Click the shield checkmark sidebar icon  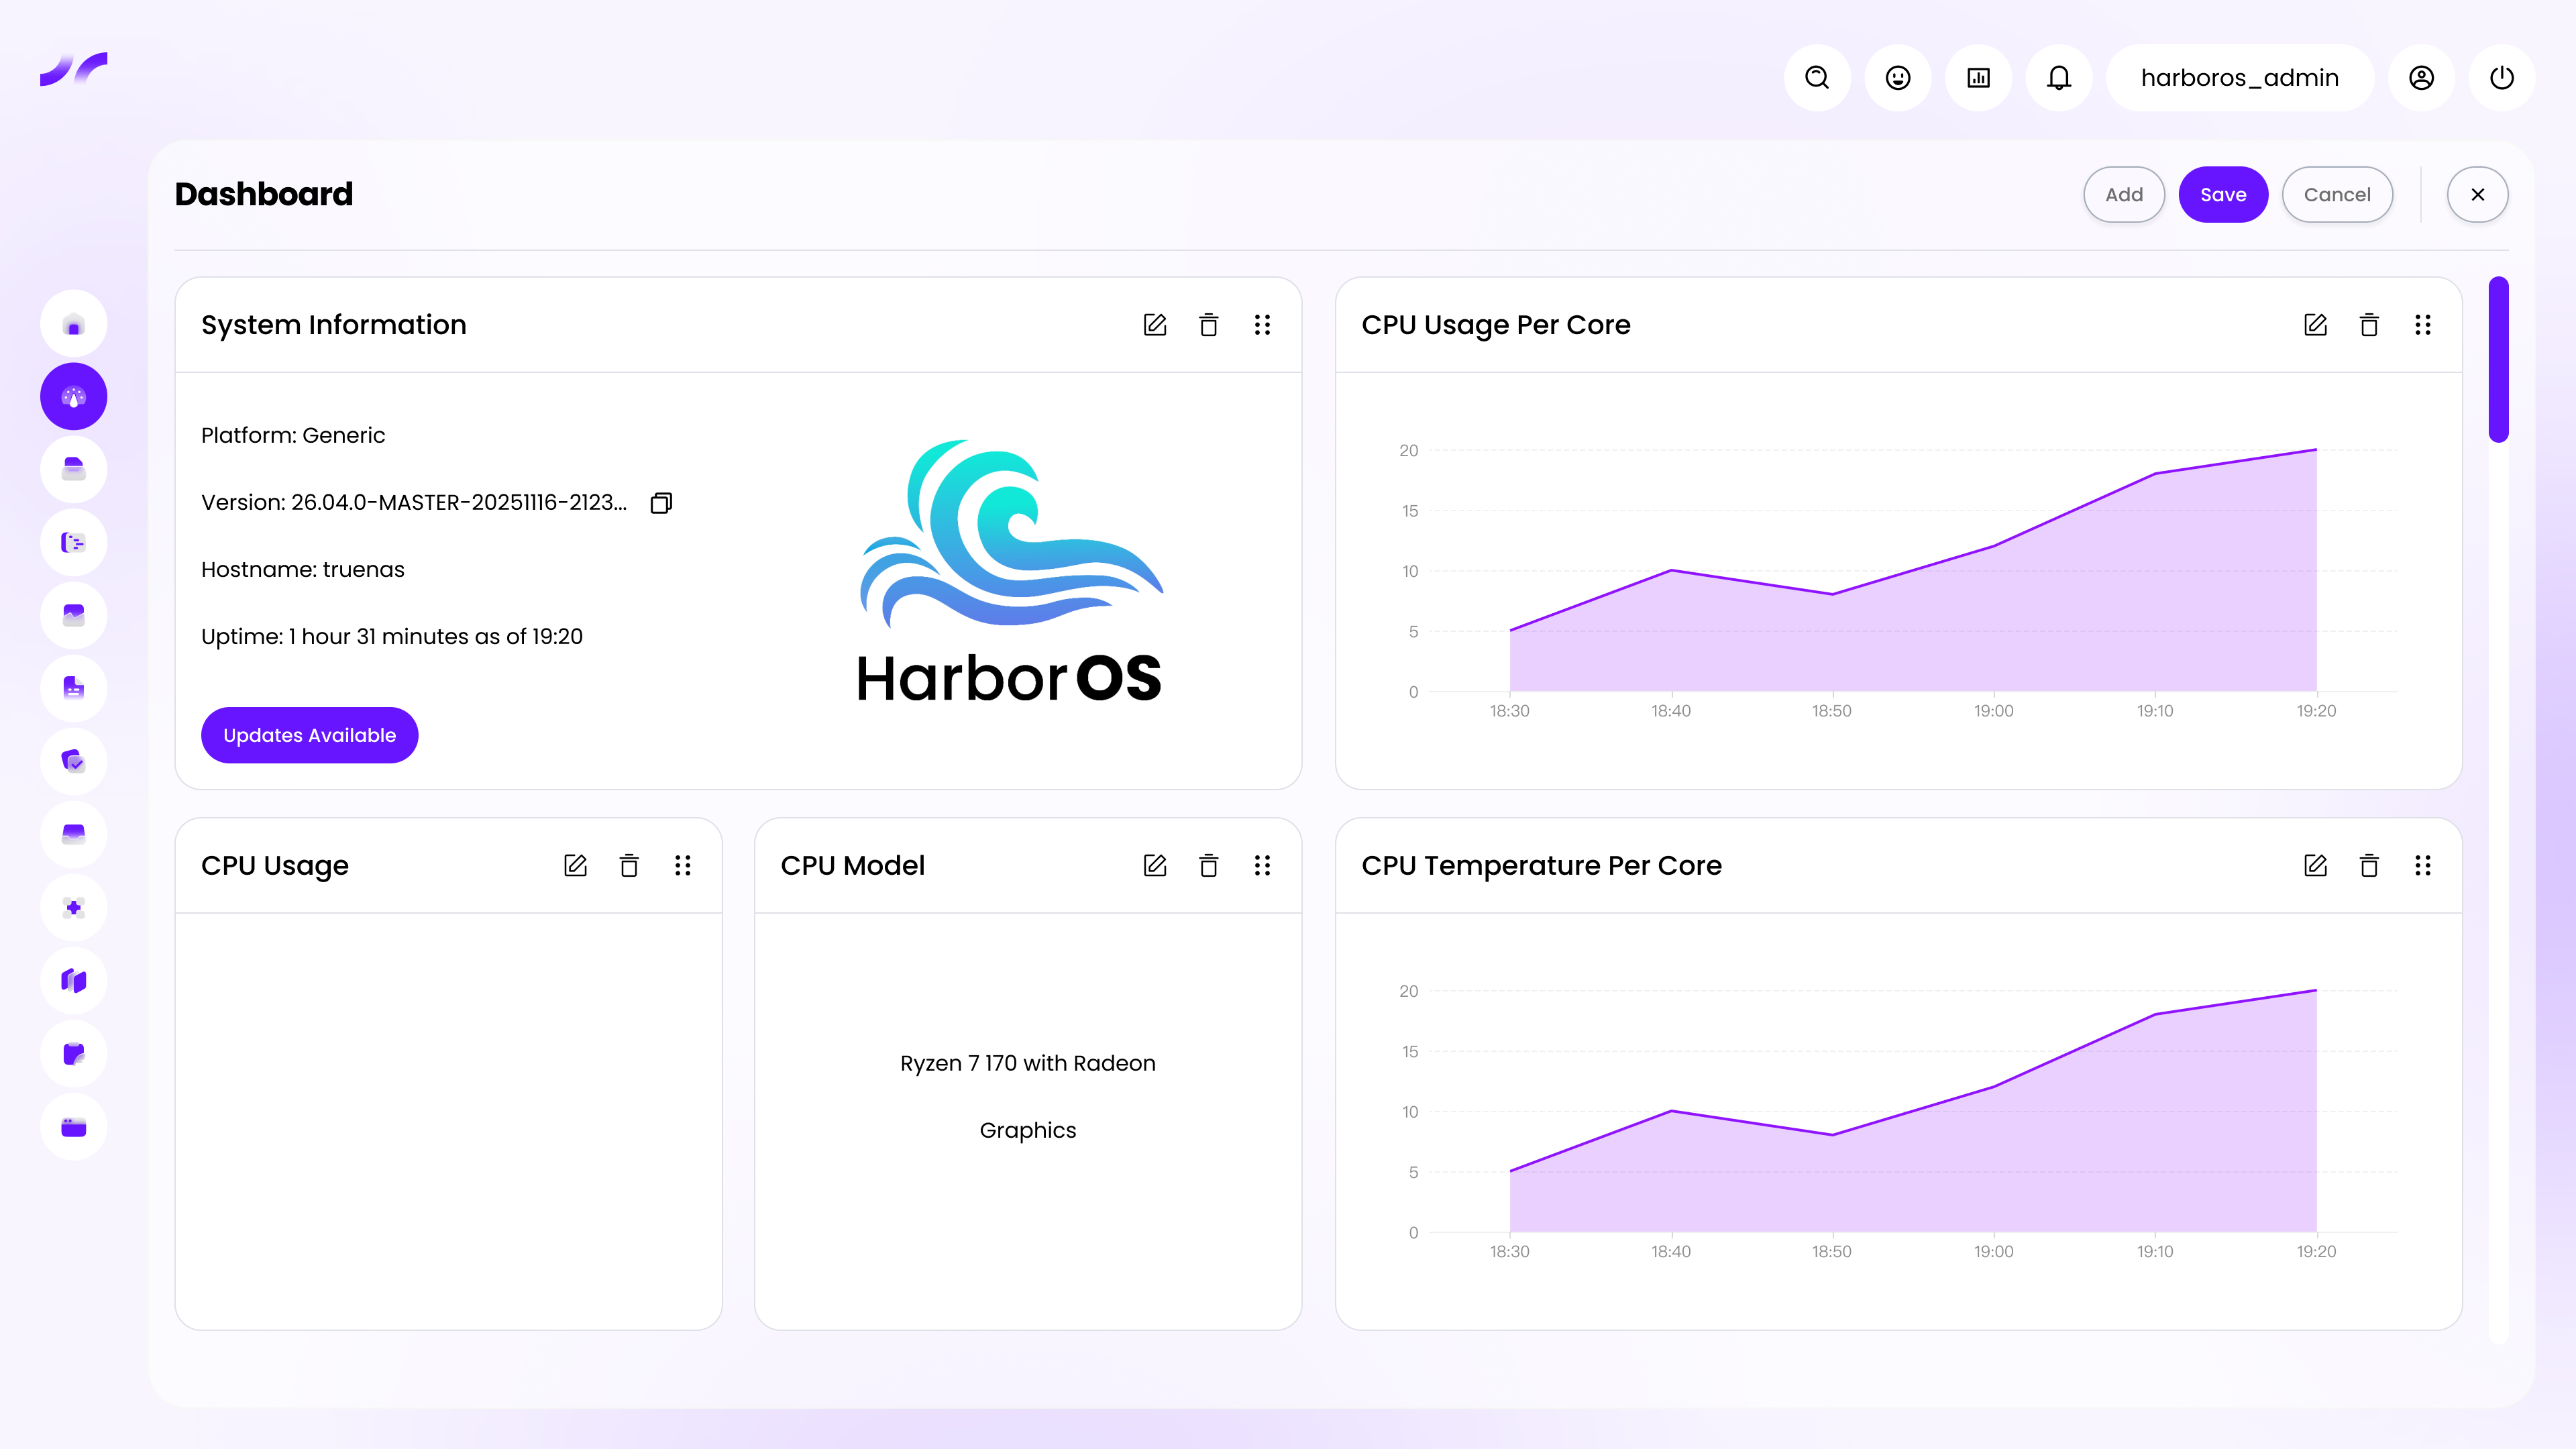point(73,761)
